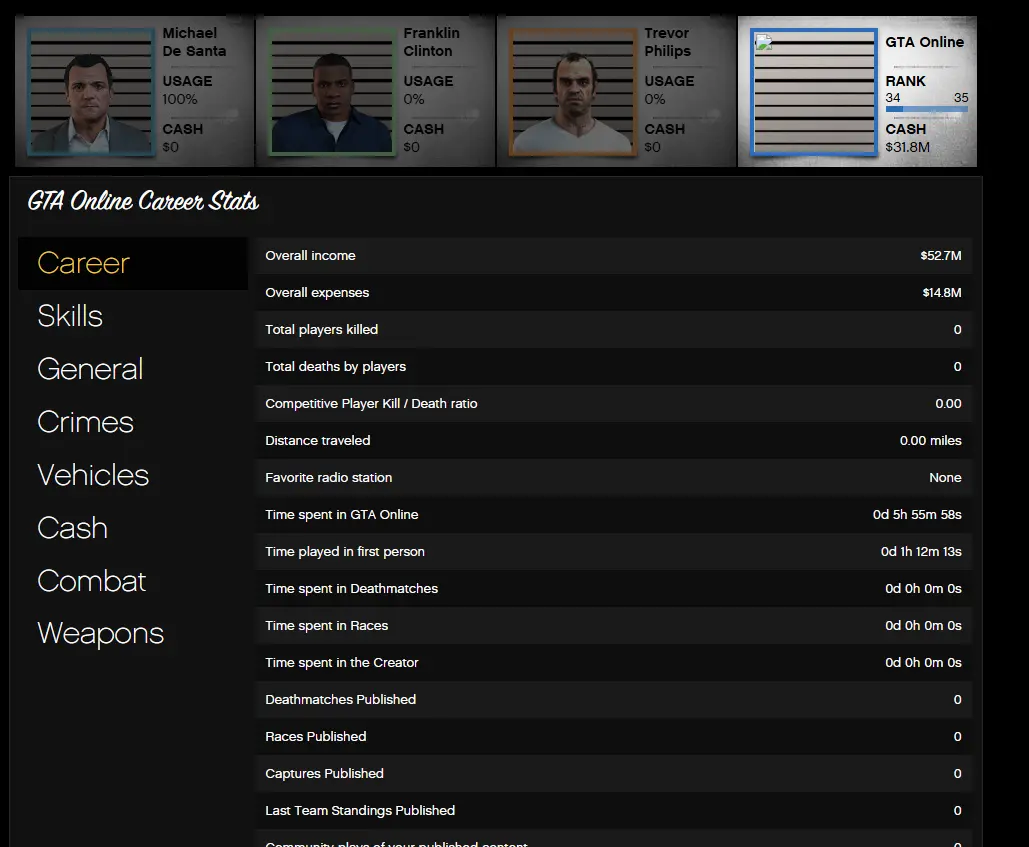Open Trevor Philips' mugshot portrait
The image size is (1029, 847).
573,92
